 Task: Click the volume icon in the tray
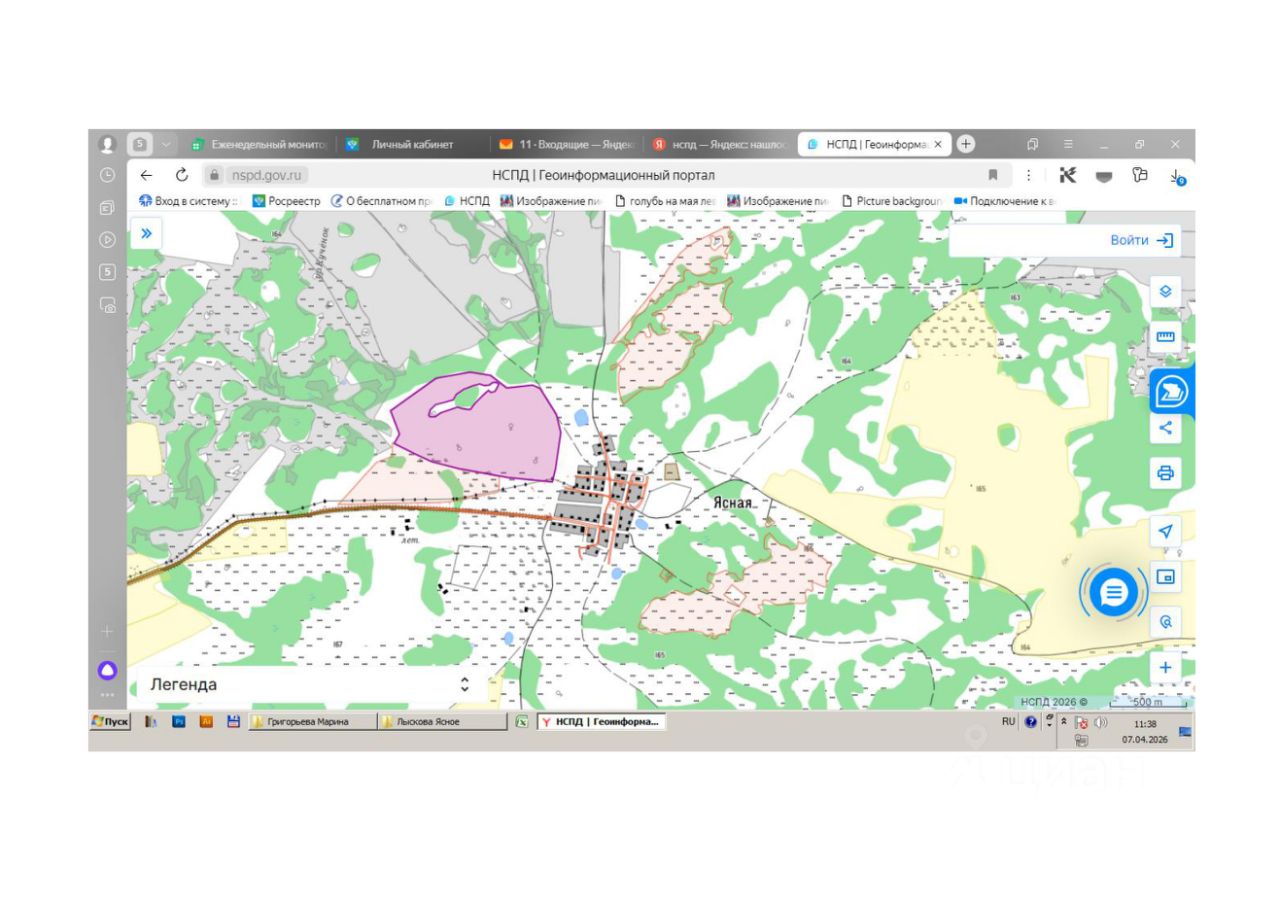[x=1100, y=722]
